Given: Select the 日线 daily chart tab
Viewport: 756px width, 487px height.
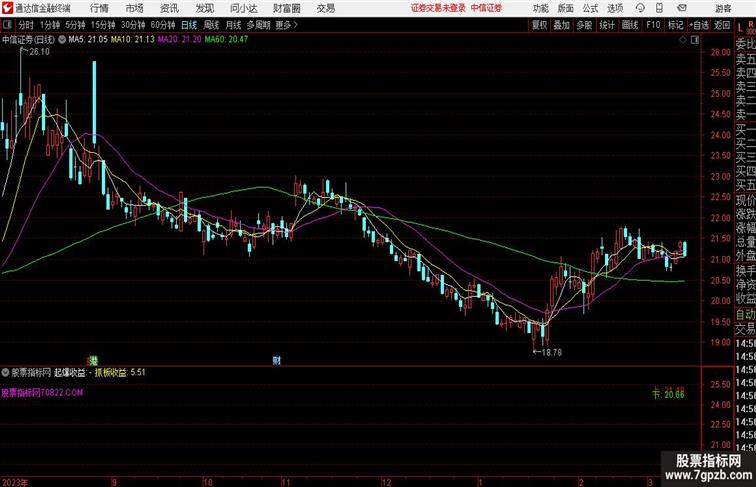Looking at the screenshot, I should click(x=189, y=25).
